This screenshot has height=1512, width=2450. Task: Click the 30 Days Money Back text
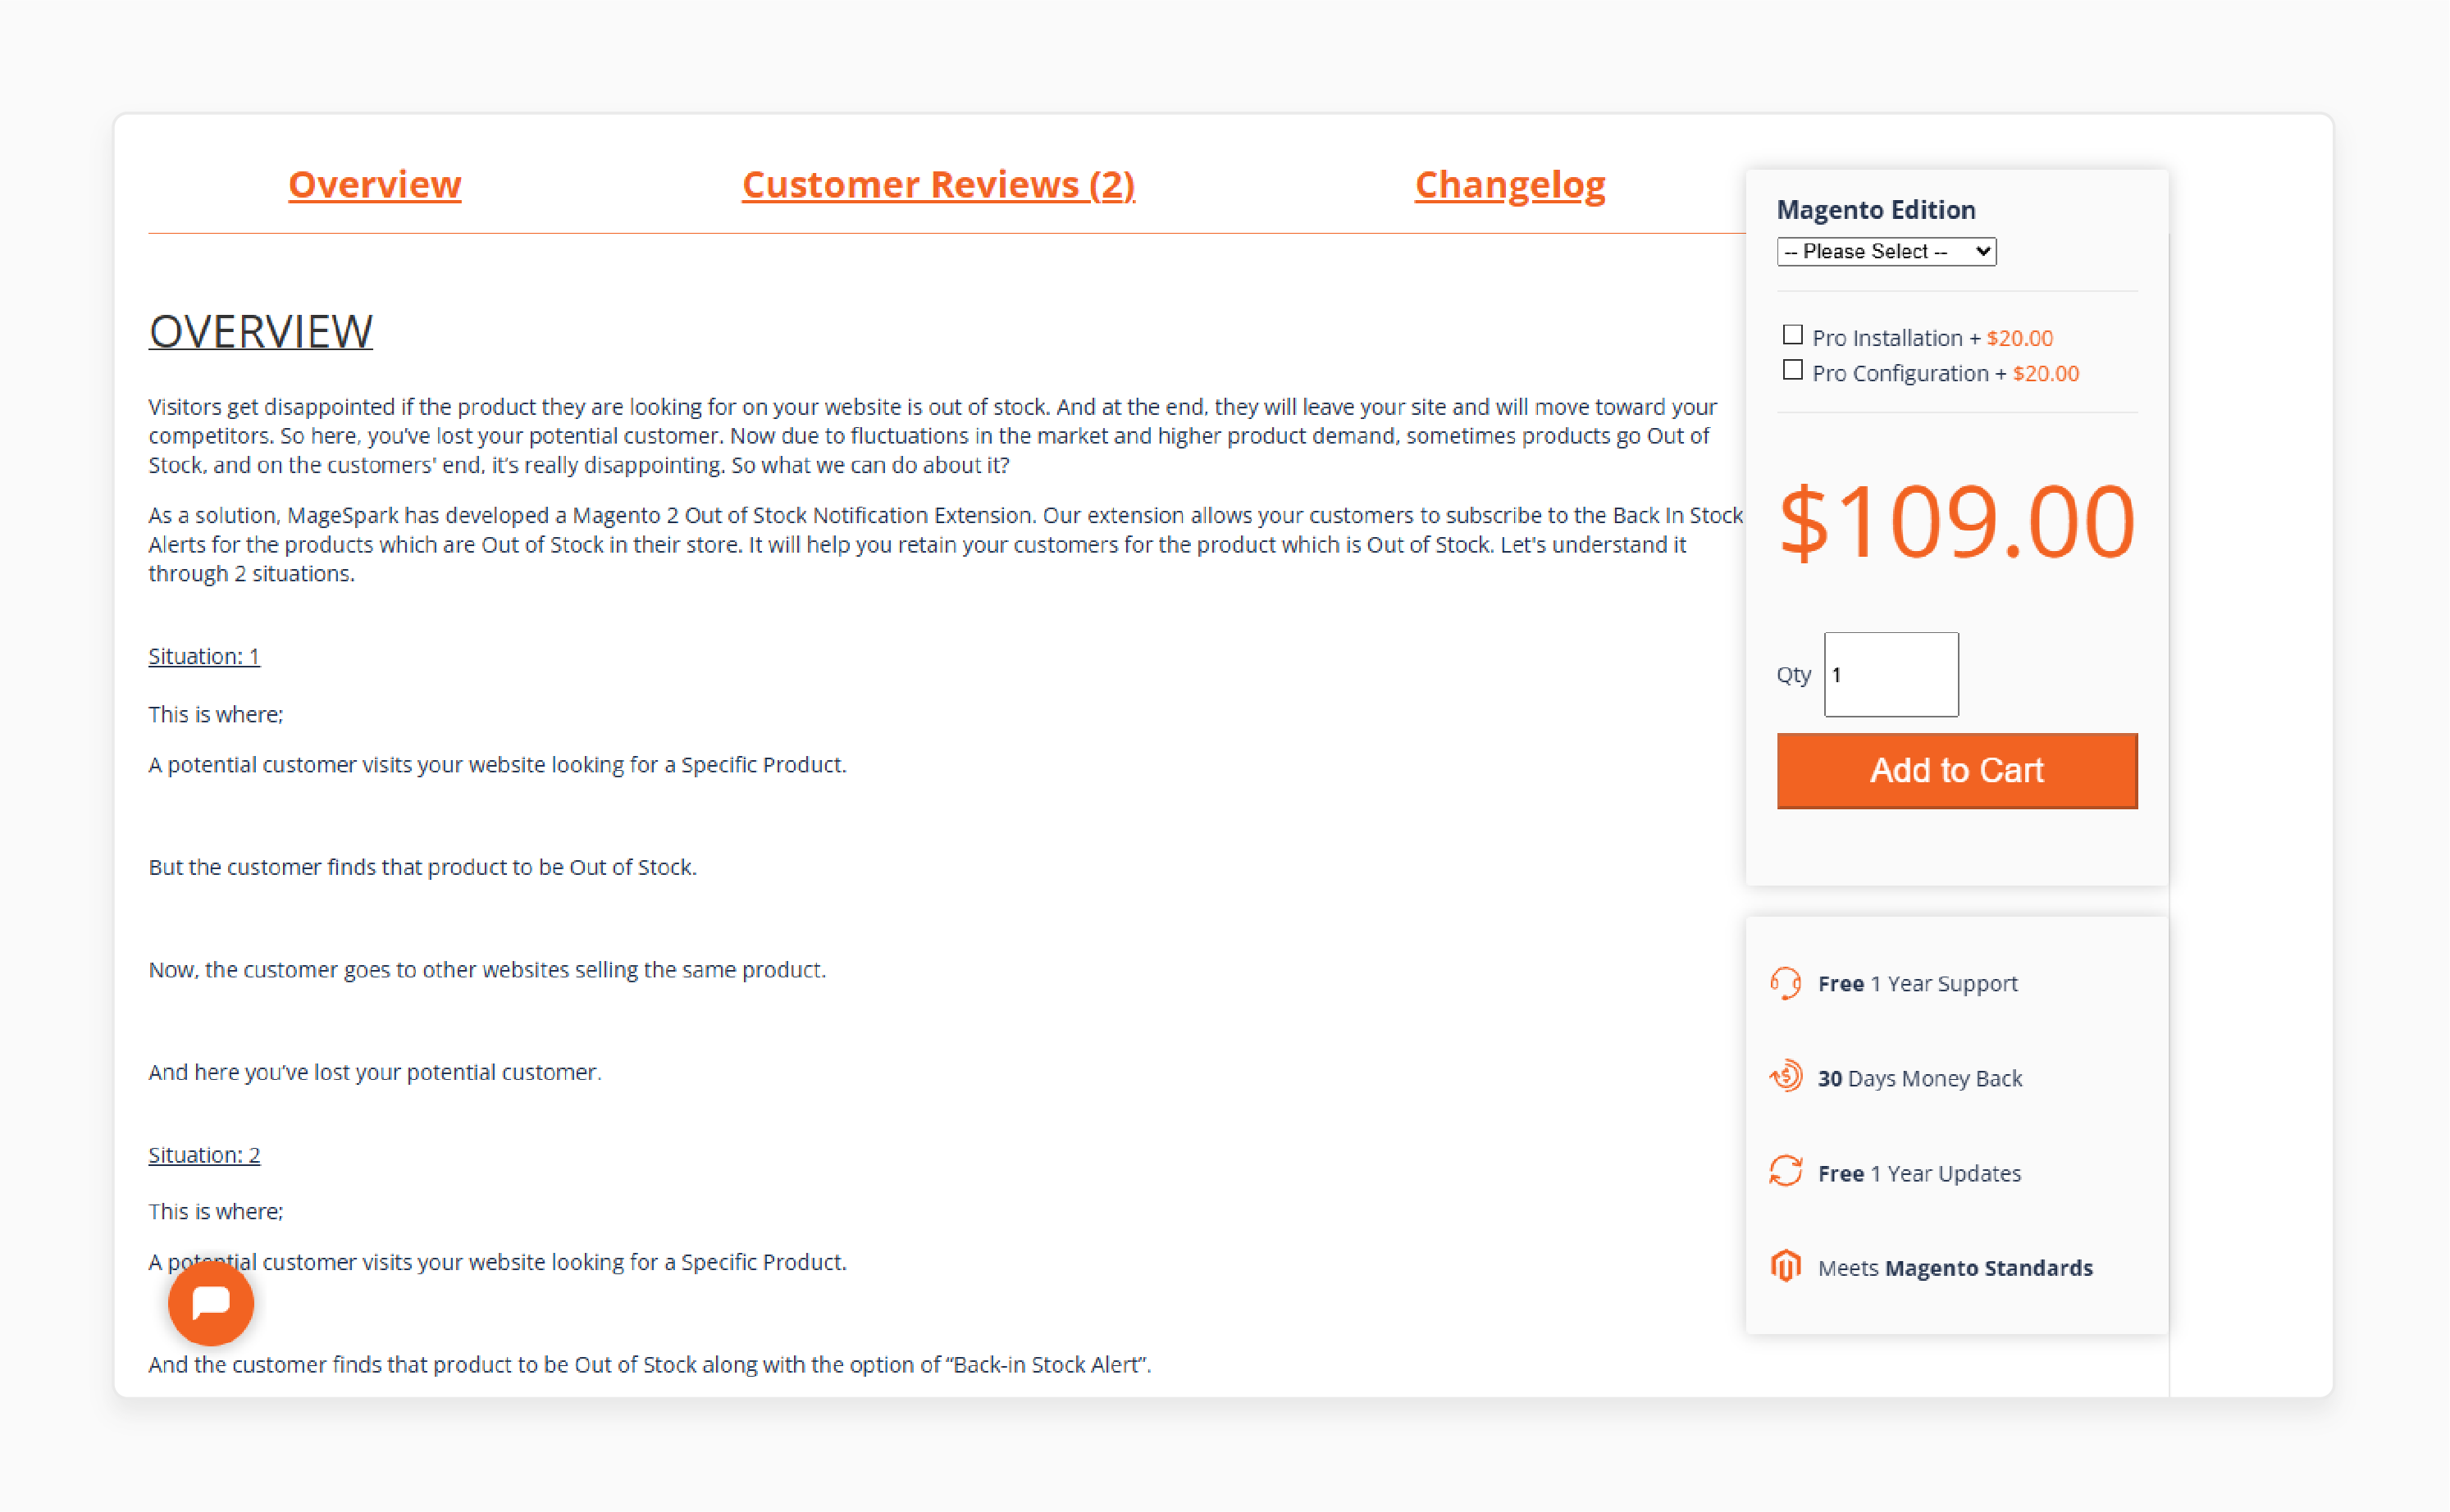click(x=1919, y=1078)
